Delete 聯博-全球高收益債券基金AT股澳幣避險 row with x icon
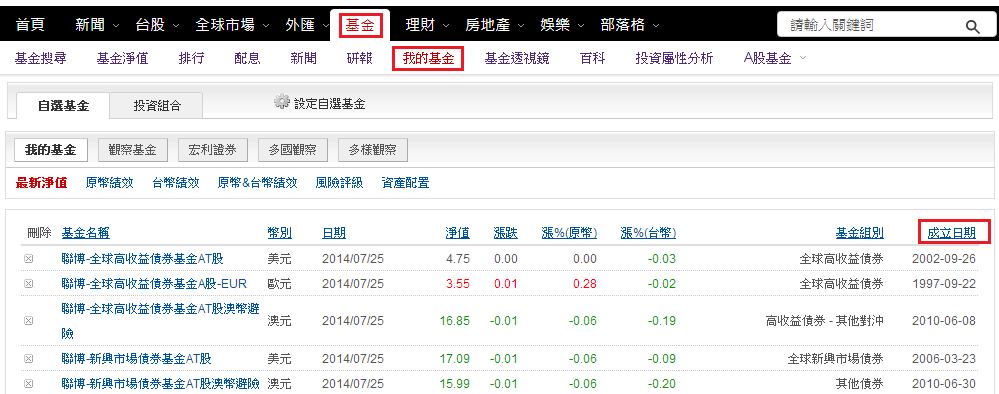 [x=28, y=321]
